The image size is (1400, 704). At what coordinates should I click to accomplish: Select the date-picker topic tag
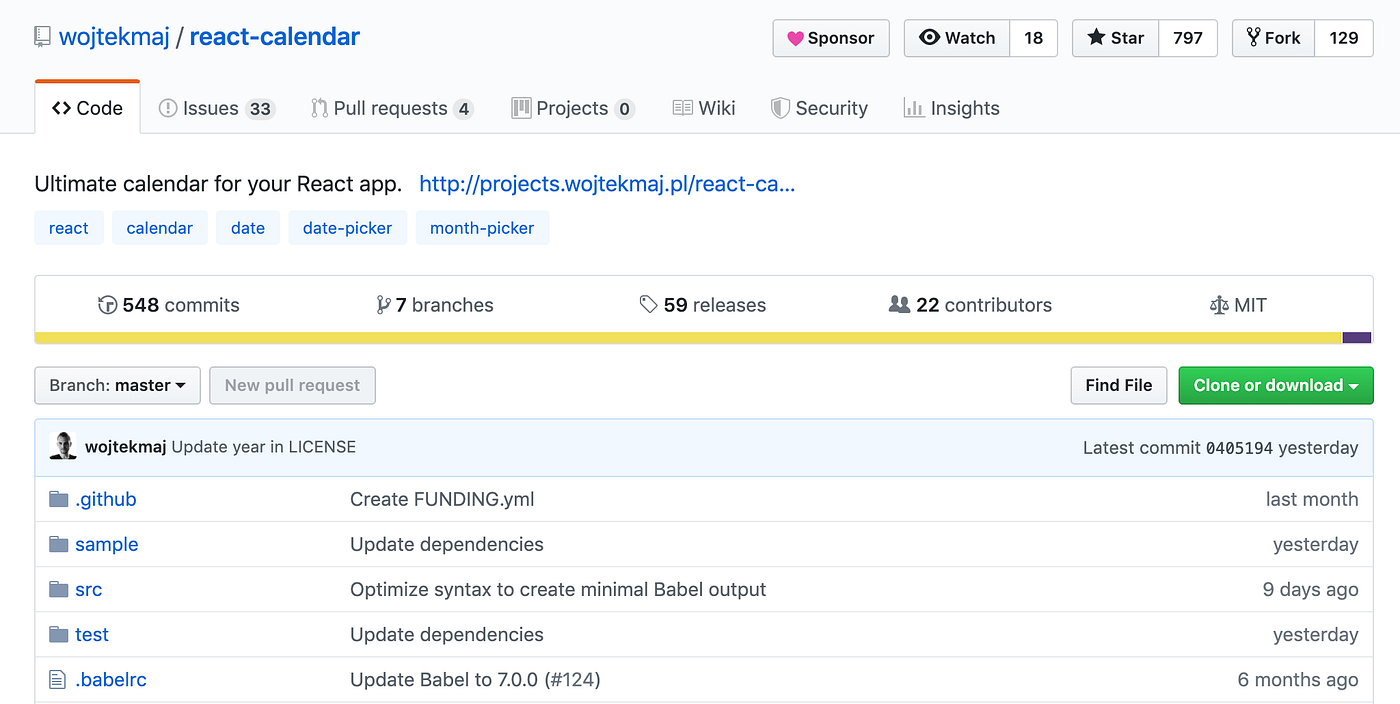tap(348, 228)
